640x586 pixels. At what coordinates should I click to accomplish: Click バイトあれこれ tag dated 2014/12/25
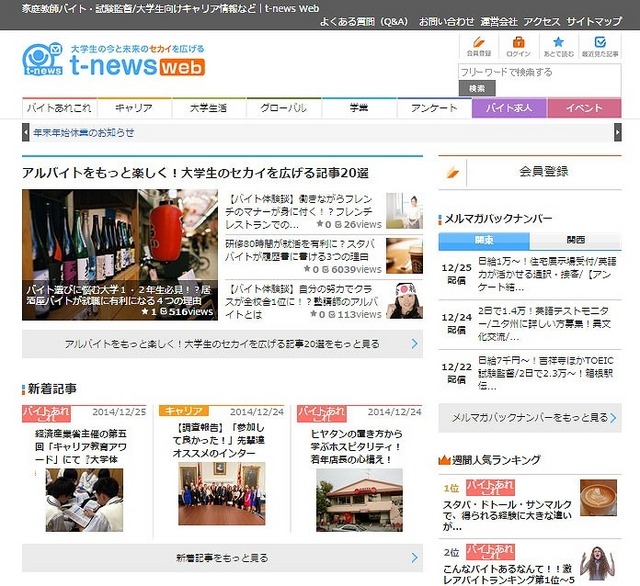[x=46, y=413]
